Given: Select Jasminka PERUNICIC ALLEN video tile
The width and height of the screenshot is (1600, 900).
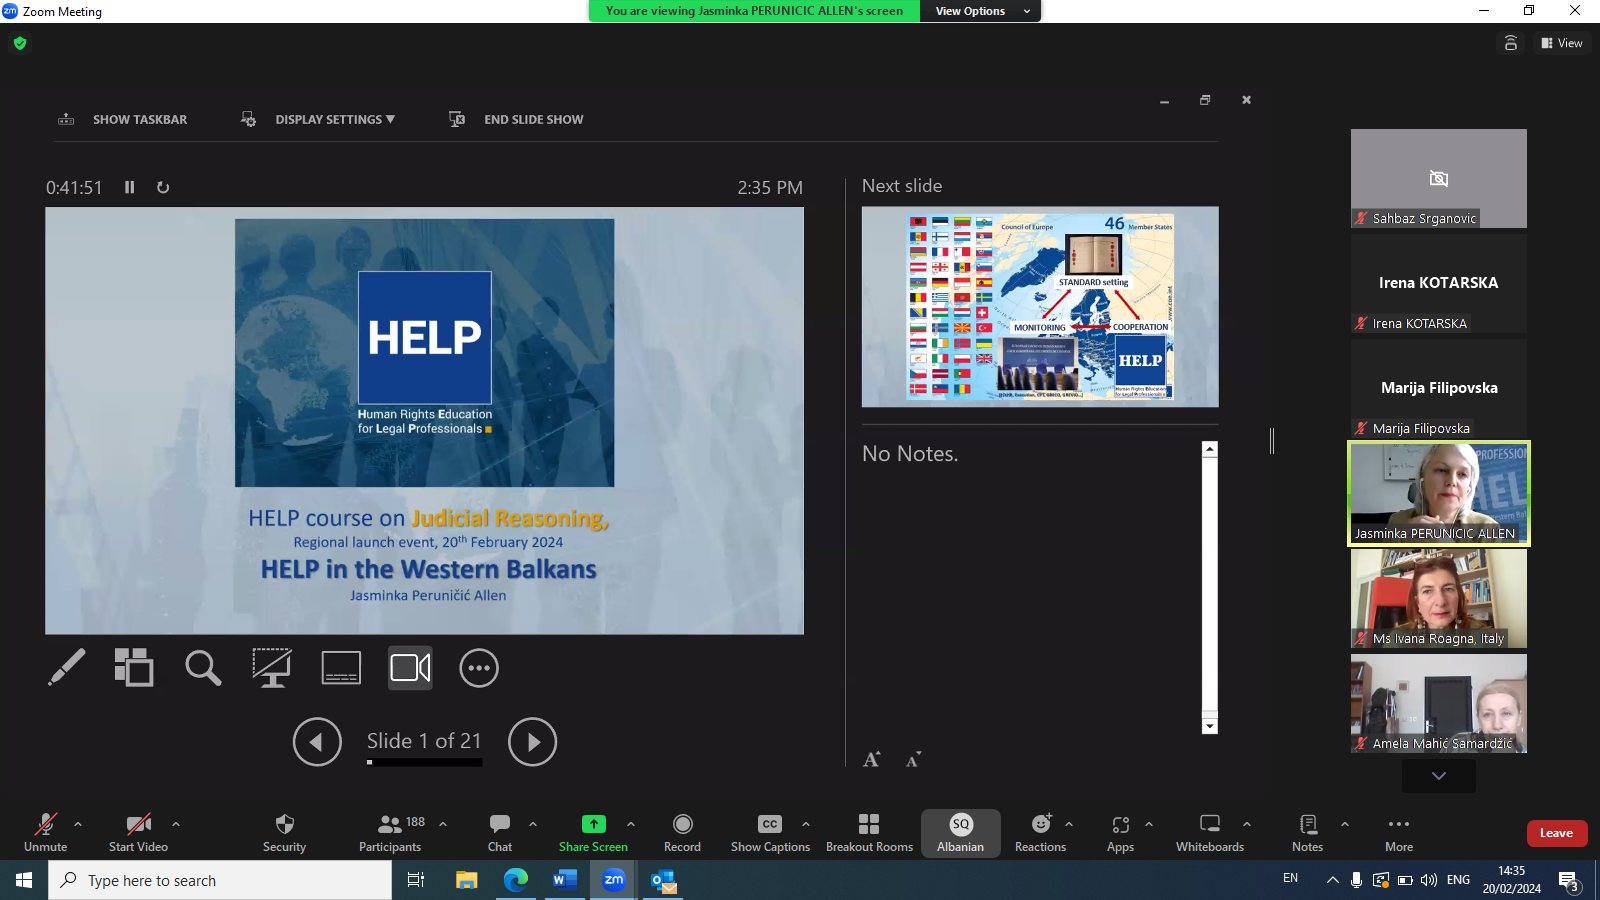Looking at the screenshot, I should pos(1439,493).
